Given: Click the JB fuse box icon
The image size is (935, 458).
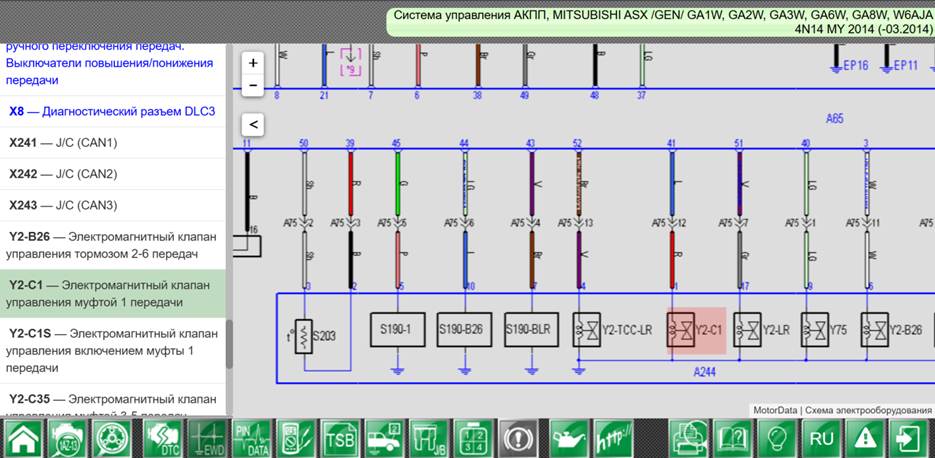Looking at the screenshot, I should click(x=429, y=440).
